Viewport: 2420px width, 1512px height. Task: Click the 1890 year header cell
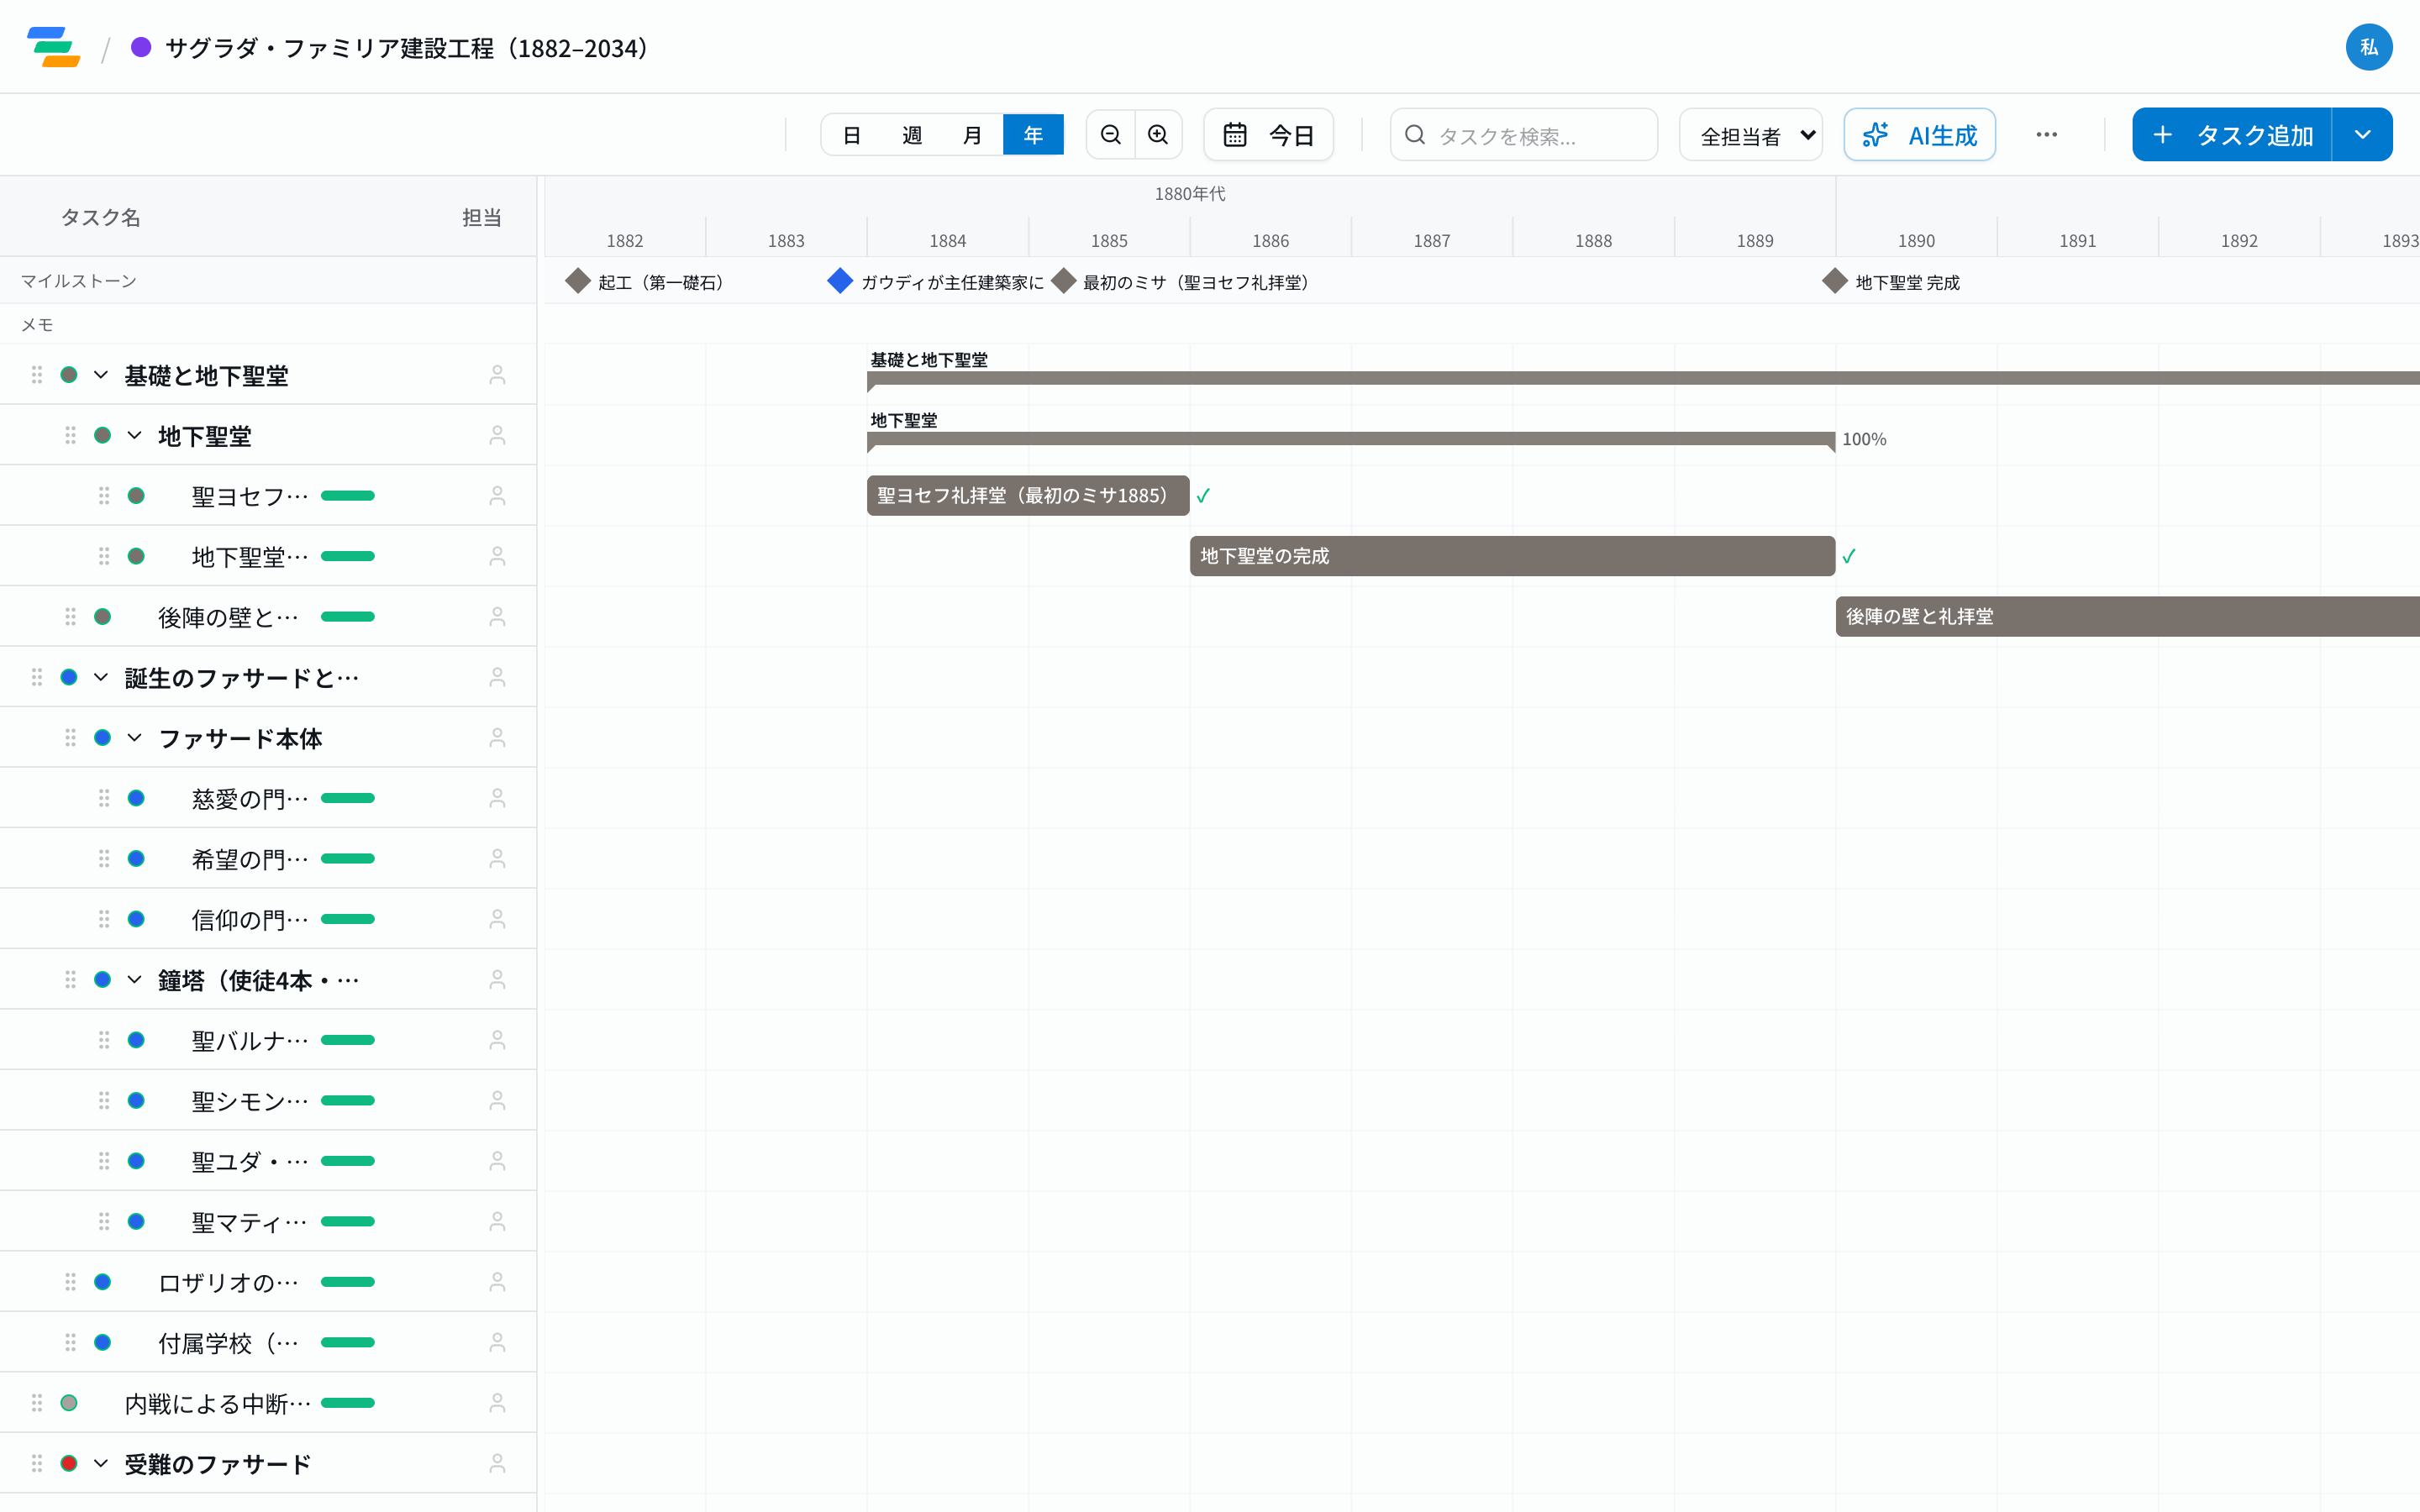[1916, 240]
